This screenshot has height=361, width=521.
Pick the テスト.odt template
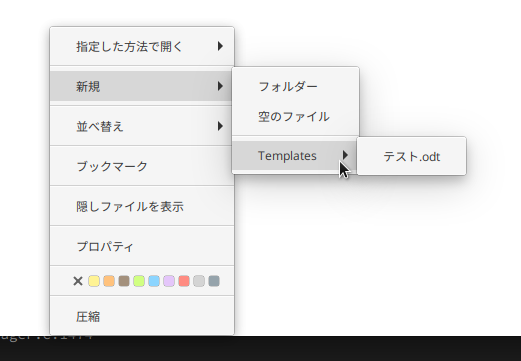click(412, 156)
